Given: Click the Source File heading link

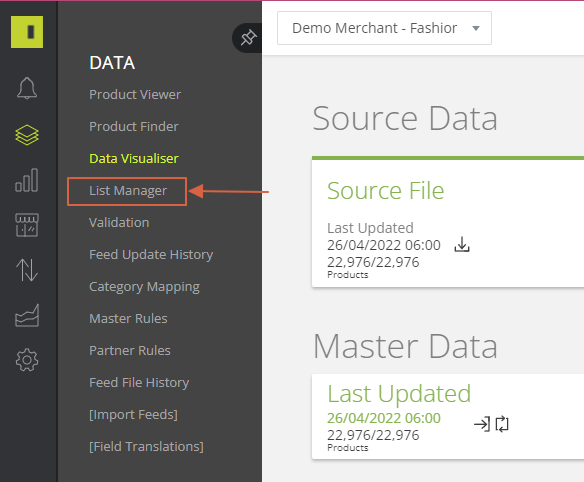Looking at the screenshot, I should tap(385, 191).
